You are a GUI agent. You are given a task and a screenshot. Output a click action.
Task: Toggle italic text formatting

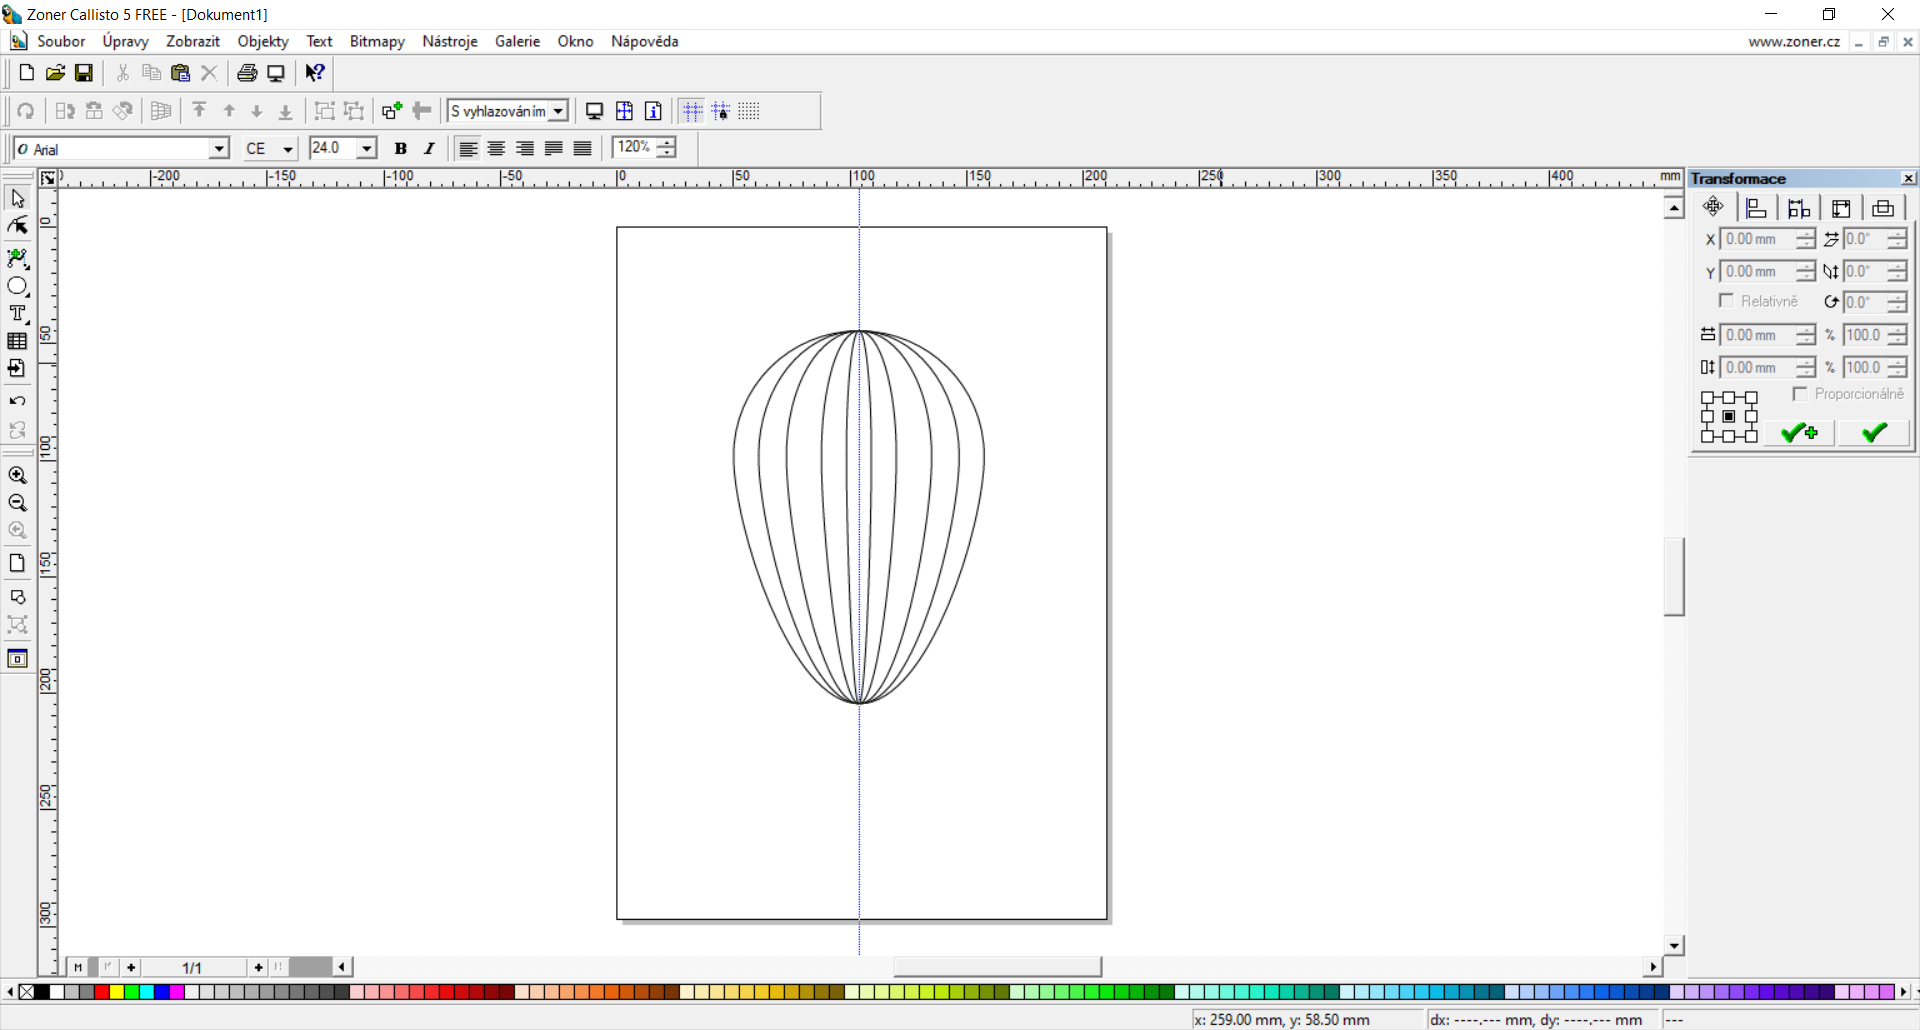[429, 149]
